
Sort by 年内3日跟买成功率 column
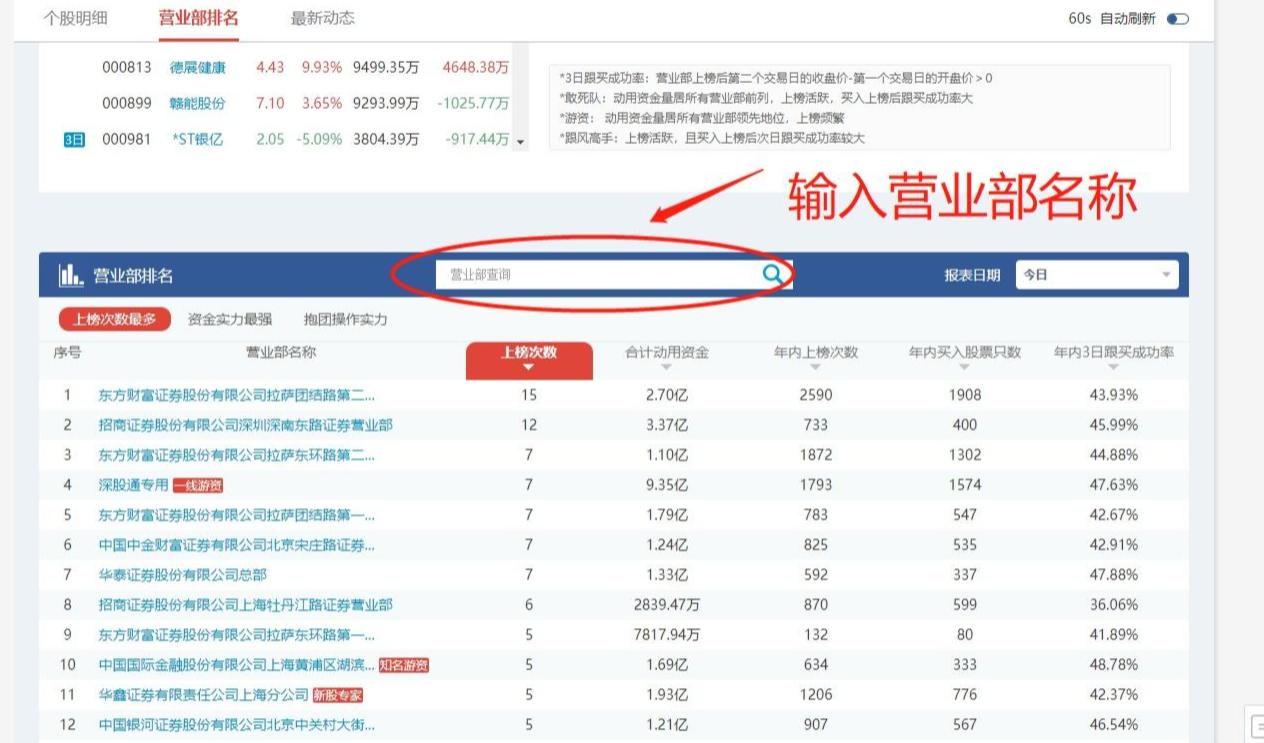(1114, 358)
